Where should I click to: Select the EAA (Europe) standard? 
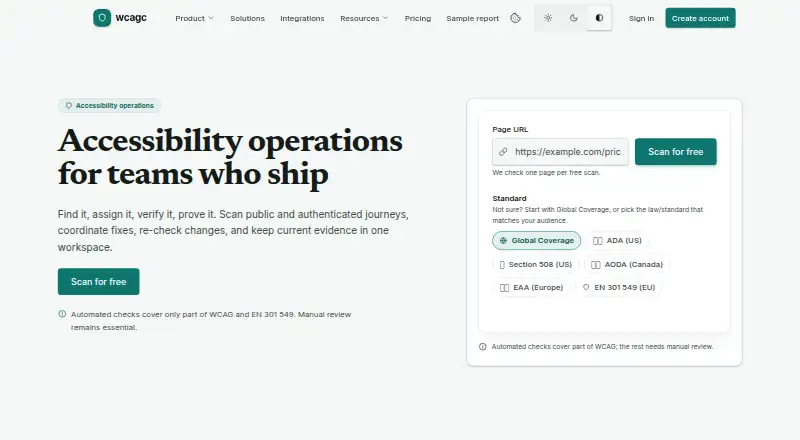[x=531, y=287]
